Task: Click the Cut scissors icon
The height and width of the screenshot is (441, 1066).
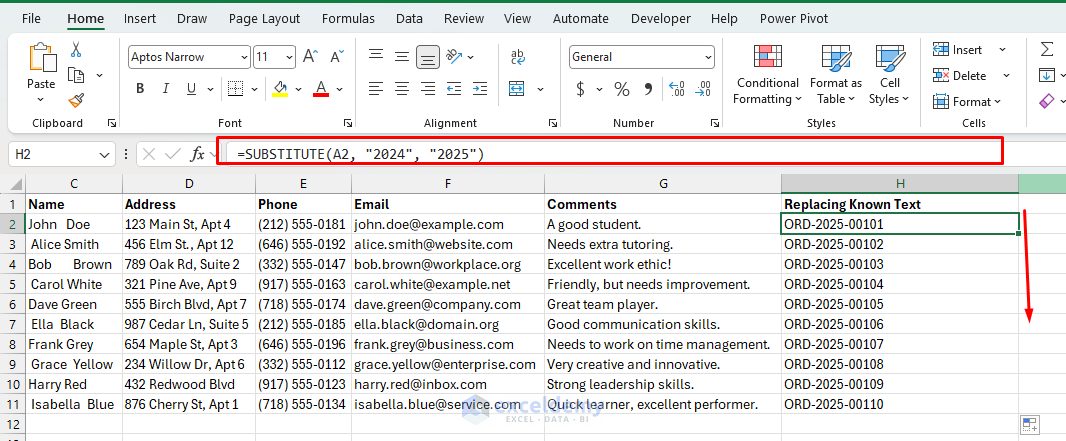Action: (76, 50)
